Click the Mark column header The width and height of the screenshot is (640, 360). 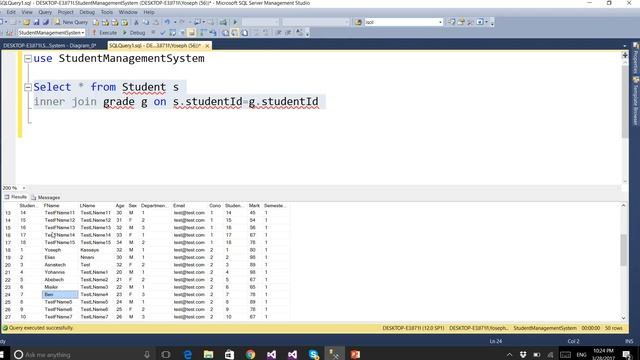pyautogui.click(x=254, y=206)
